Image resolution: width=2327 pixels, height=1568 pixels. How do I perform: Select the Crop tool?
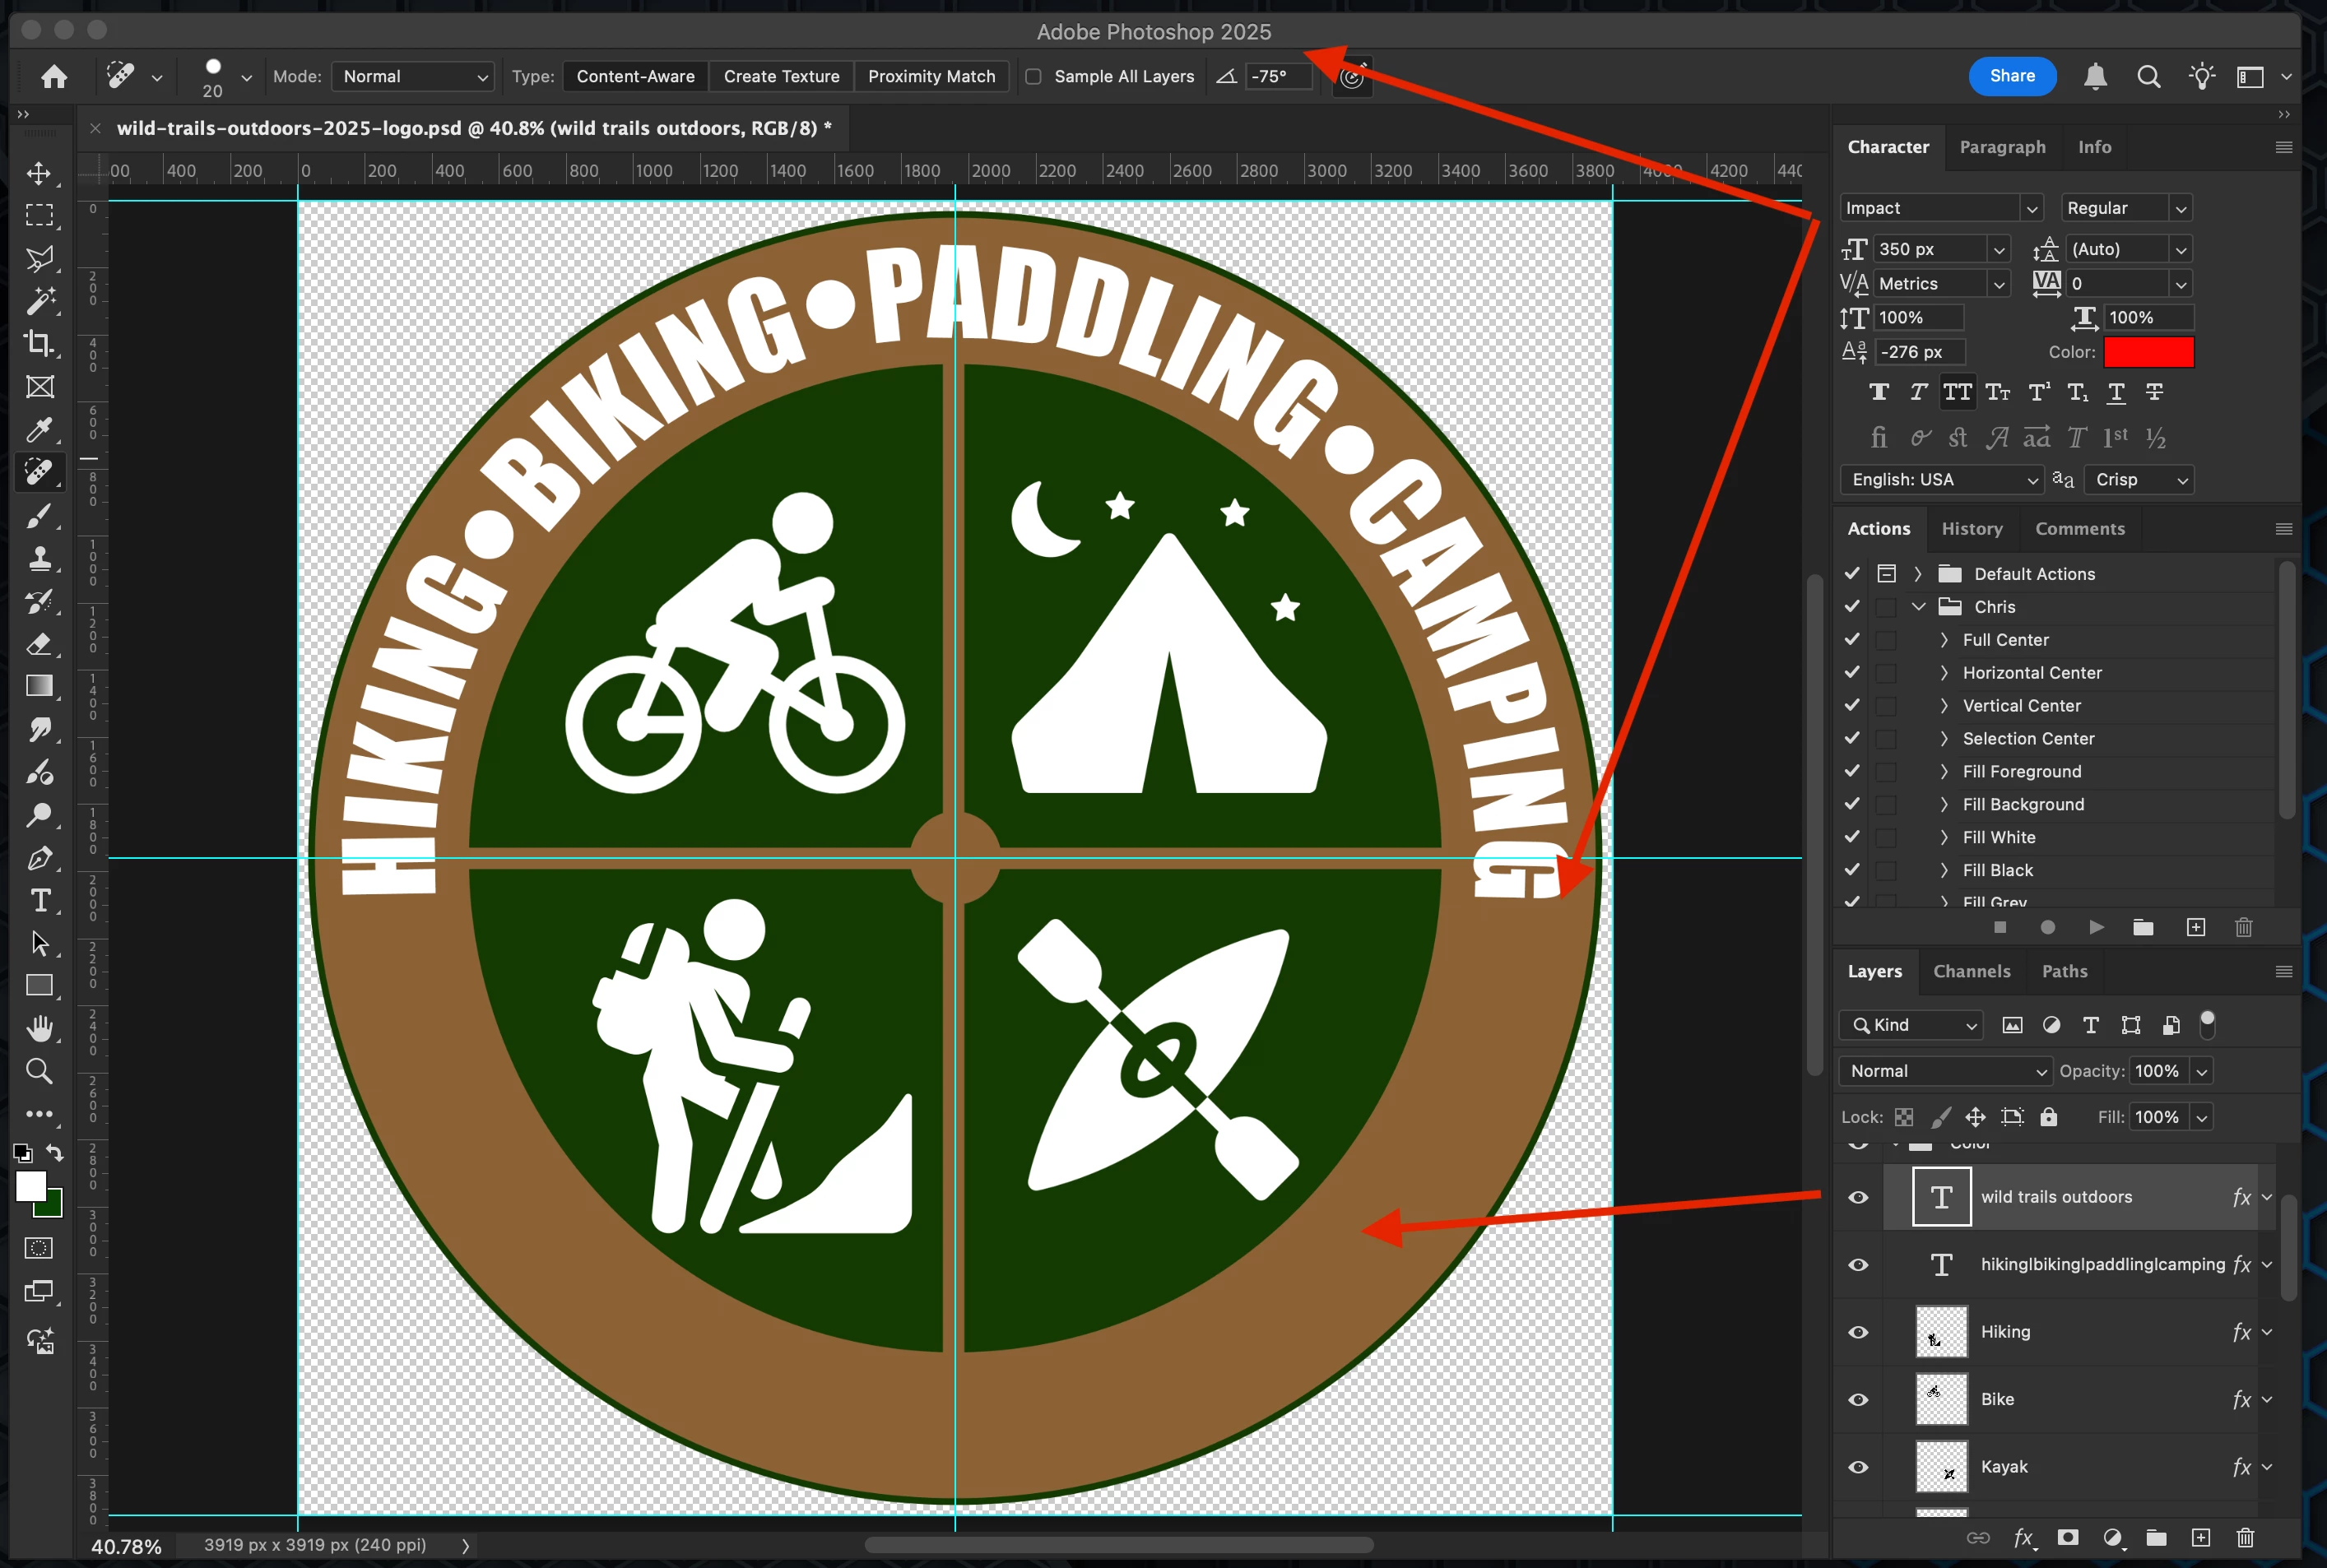39,343
